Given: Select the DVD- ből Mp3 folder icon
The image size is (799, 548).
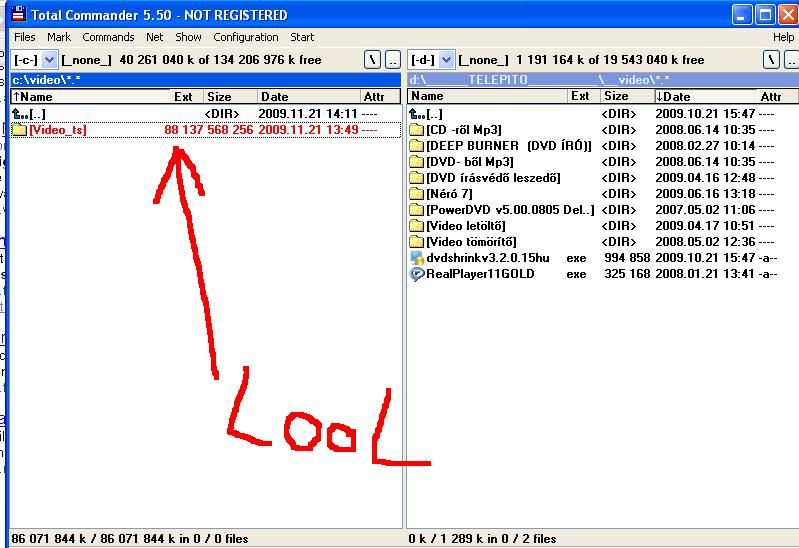Looking at the screenshot, I should click(x=417, y=162).
